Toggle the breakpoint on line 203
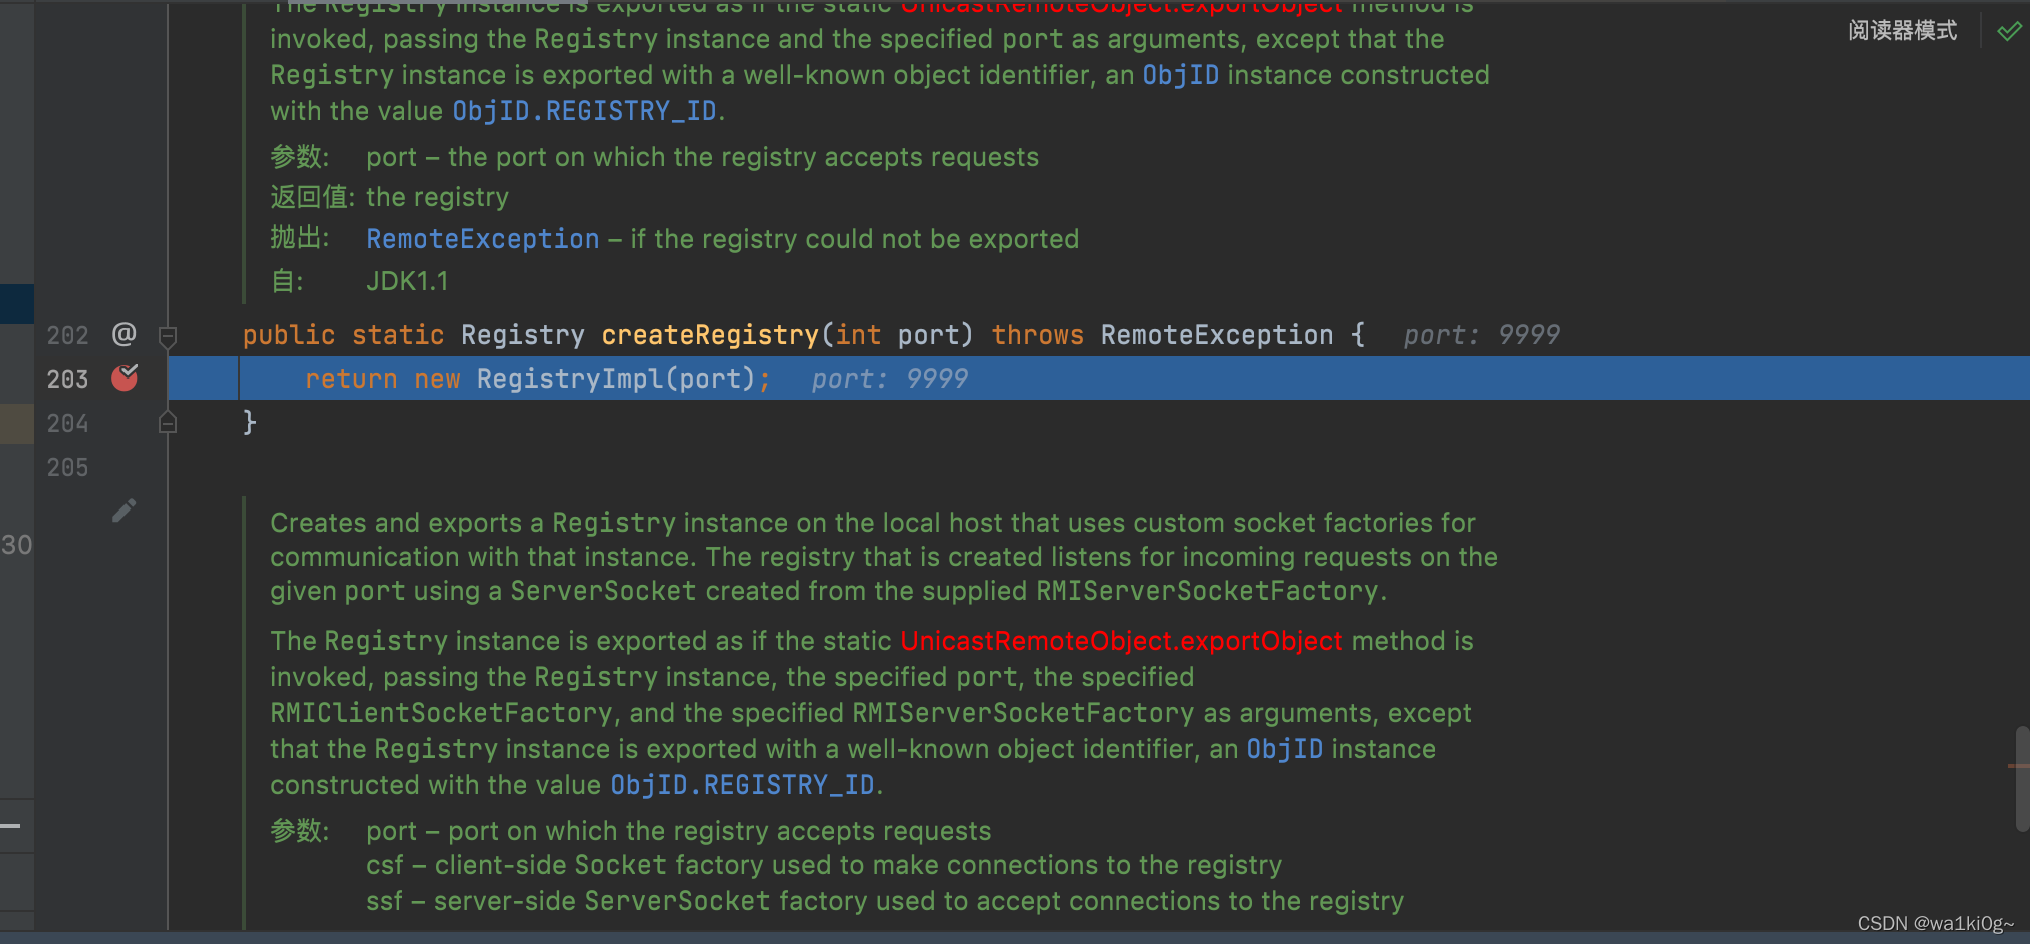Viewport: 2030px width, 944px height. pos(125,378)
